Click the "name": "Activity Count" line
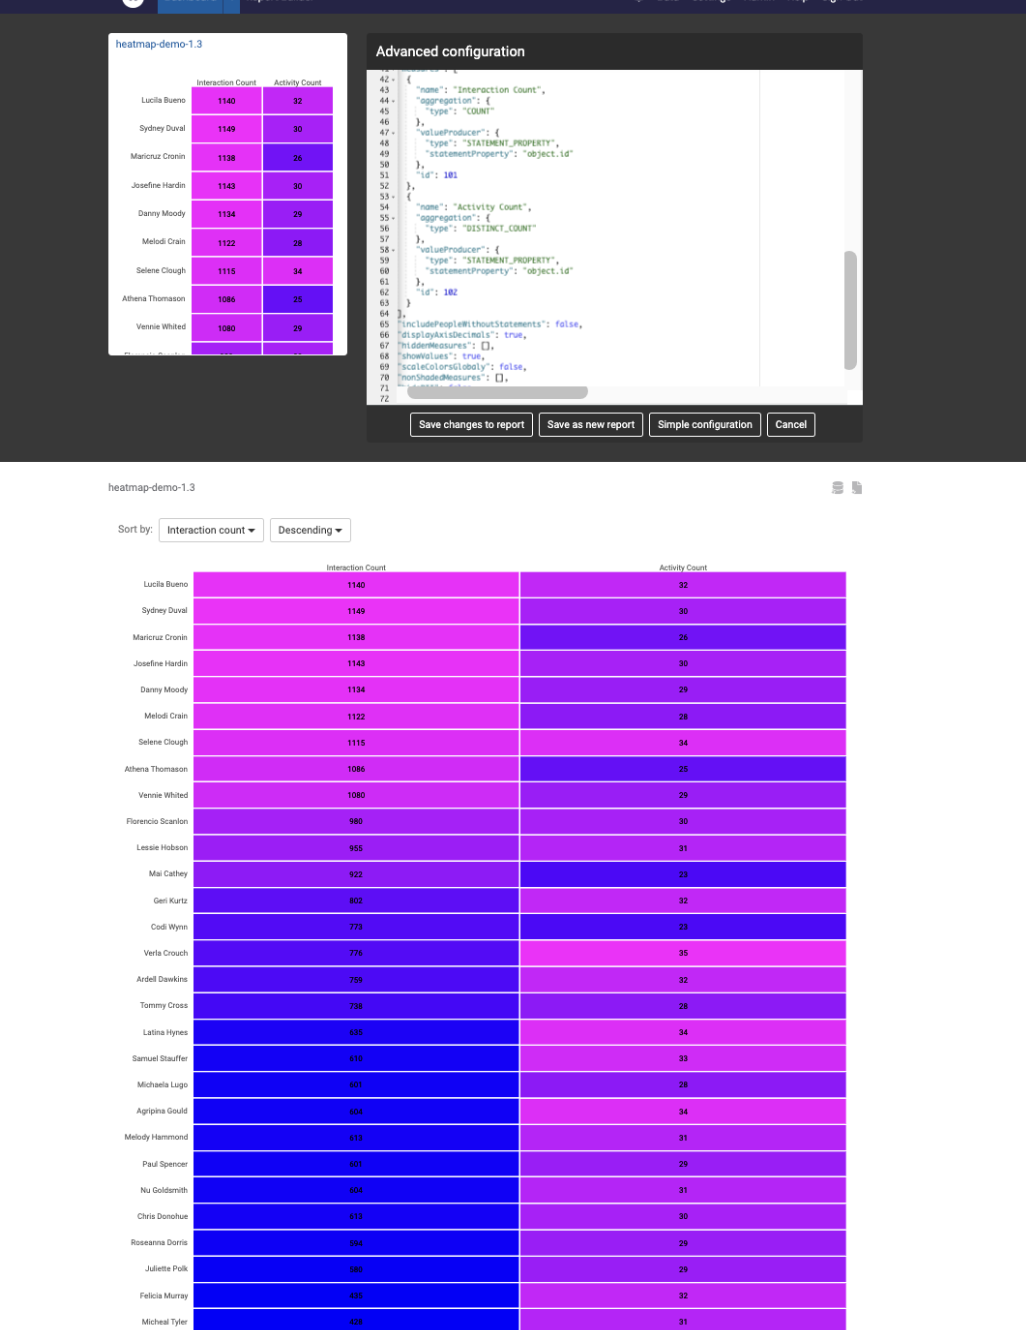The height and width of the screenshot is (1330, 1026). [474, 207]
